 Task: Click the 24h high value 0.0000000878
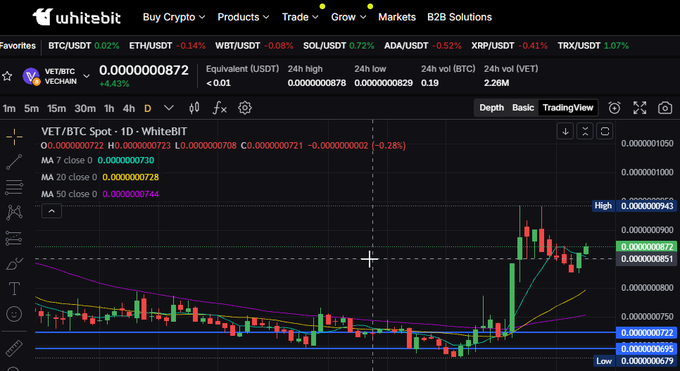[317, 83]
